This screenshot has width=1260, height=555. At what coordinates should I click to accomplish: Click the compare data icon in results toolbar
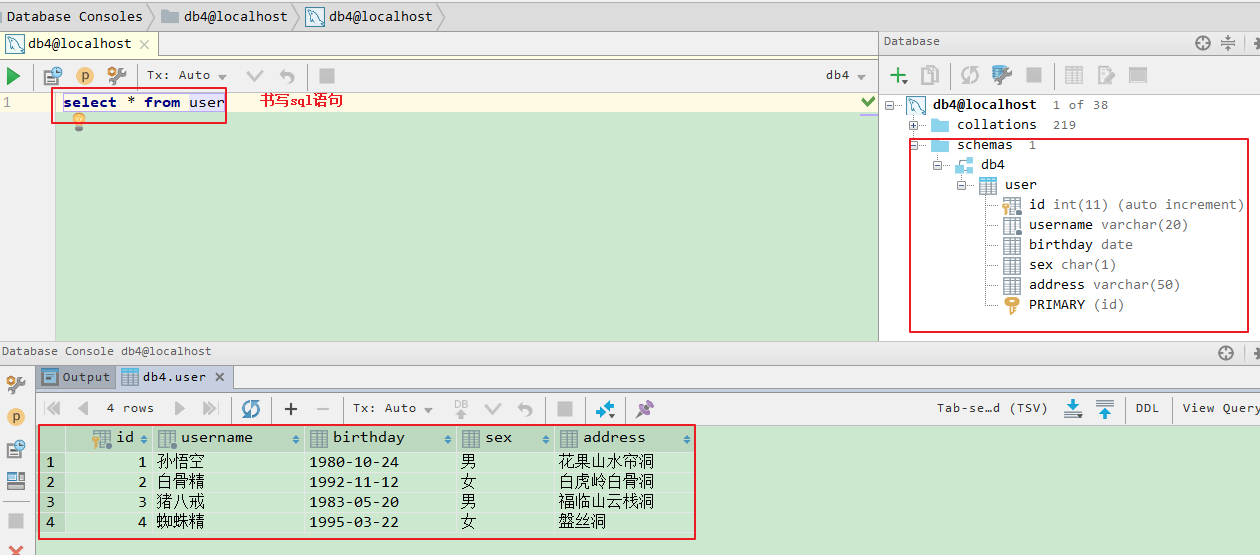[x=605, y=409]
